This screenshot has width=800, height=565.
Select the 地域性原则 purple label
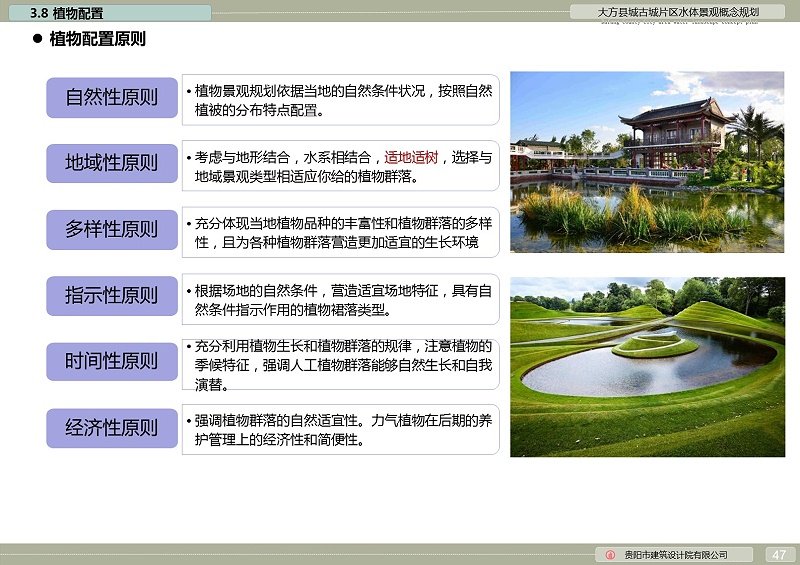[x=112, y=163]
